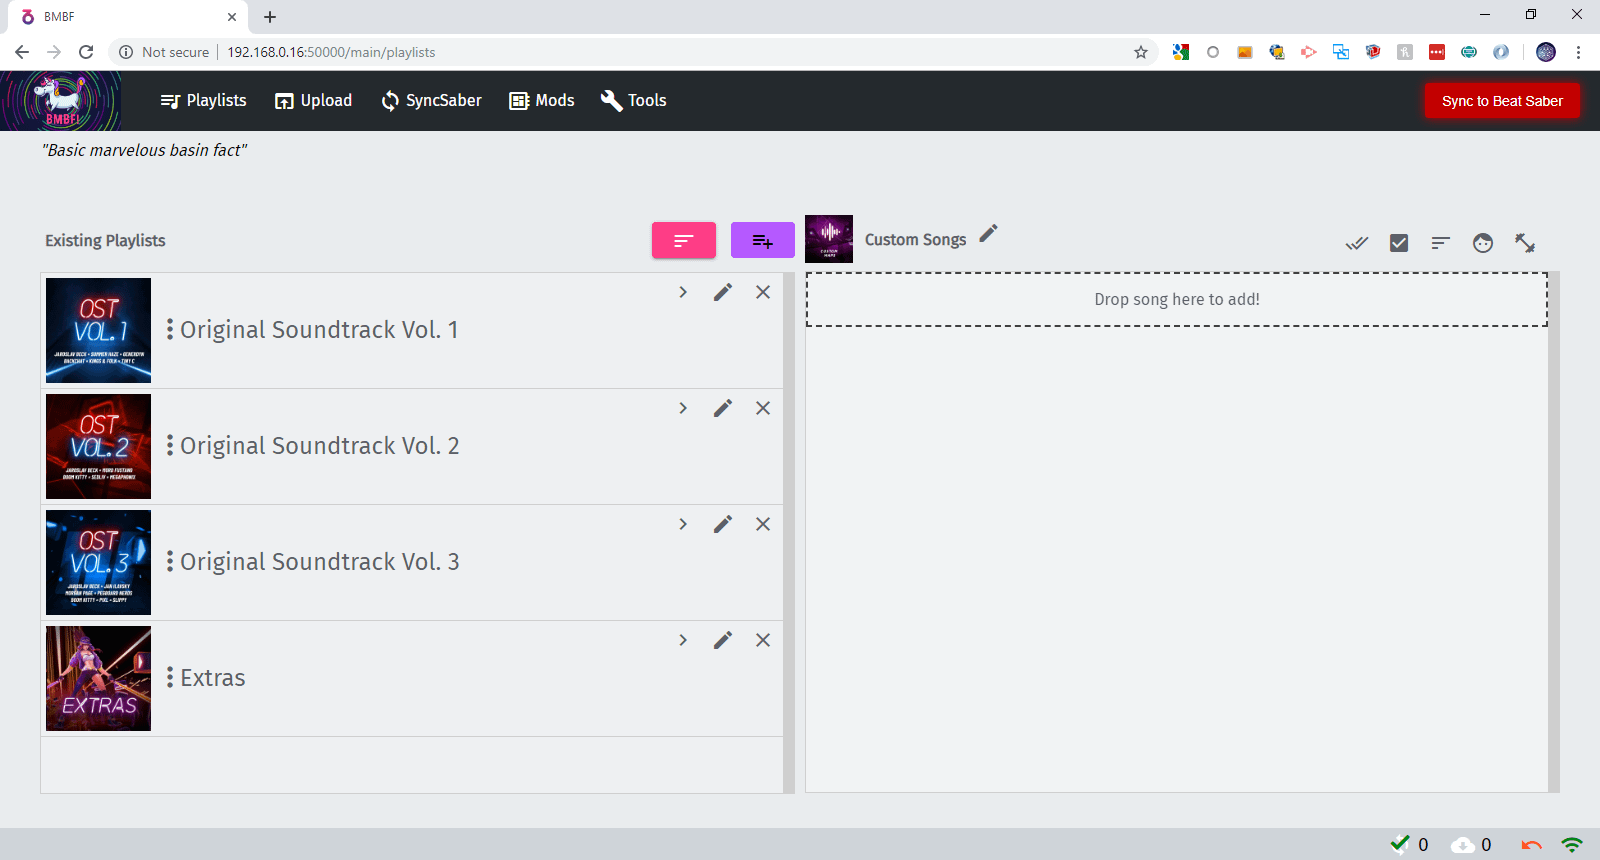
Task: Delete Original Soundtrack Vol. 3 playlist
Action: click(x=763, y=524)
